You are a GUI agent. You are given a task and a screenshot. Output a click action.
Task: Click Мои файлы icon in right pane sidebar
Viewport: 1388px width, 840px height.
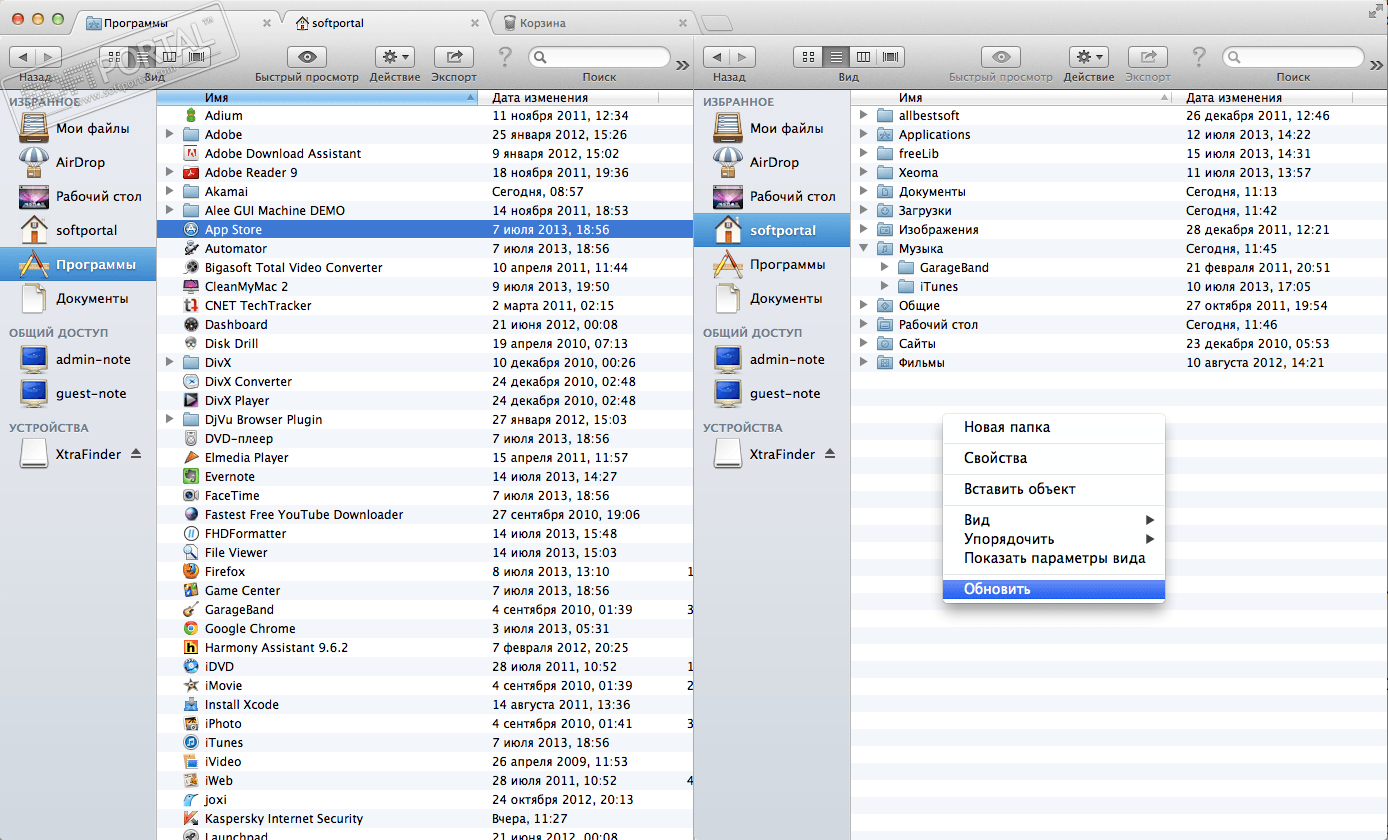coord(728,128)
